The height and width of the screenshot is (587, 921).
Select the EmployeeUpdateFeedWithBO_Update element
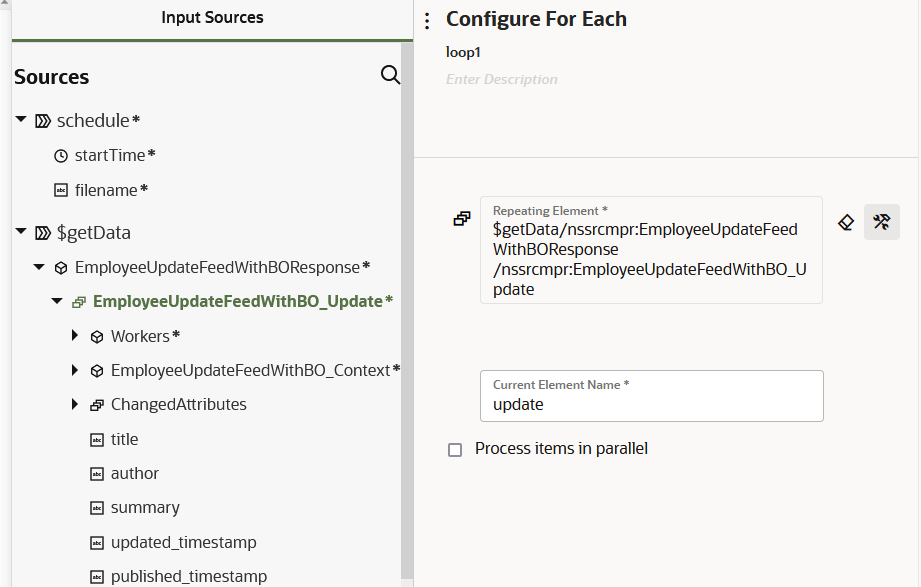coord(237,301)
